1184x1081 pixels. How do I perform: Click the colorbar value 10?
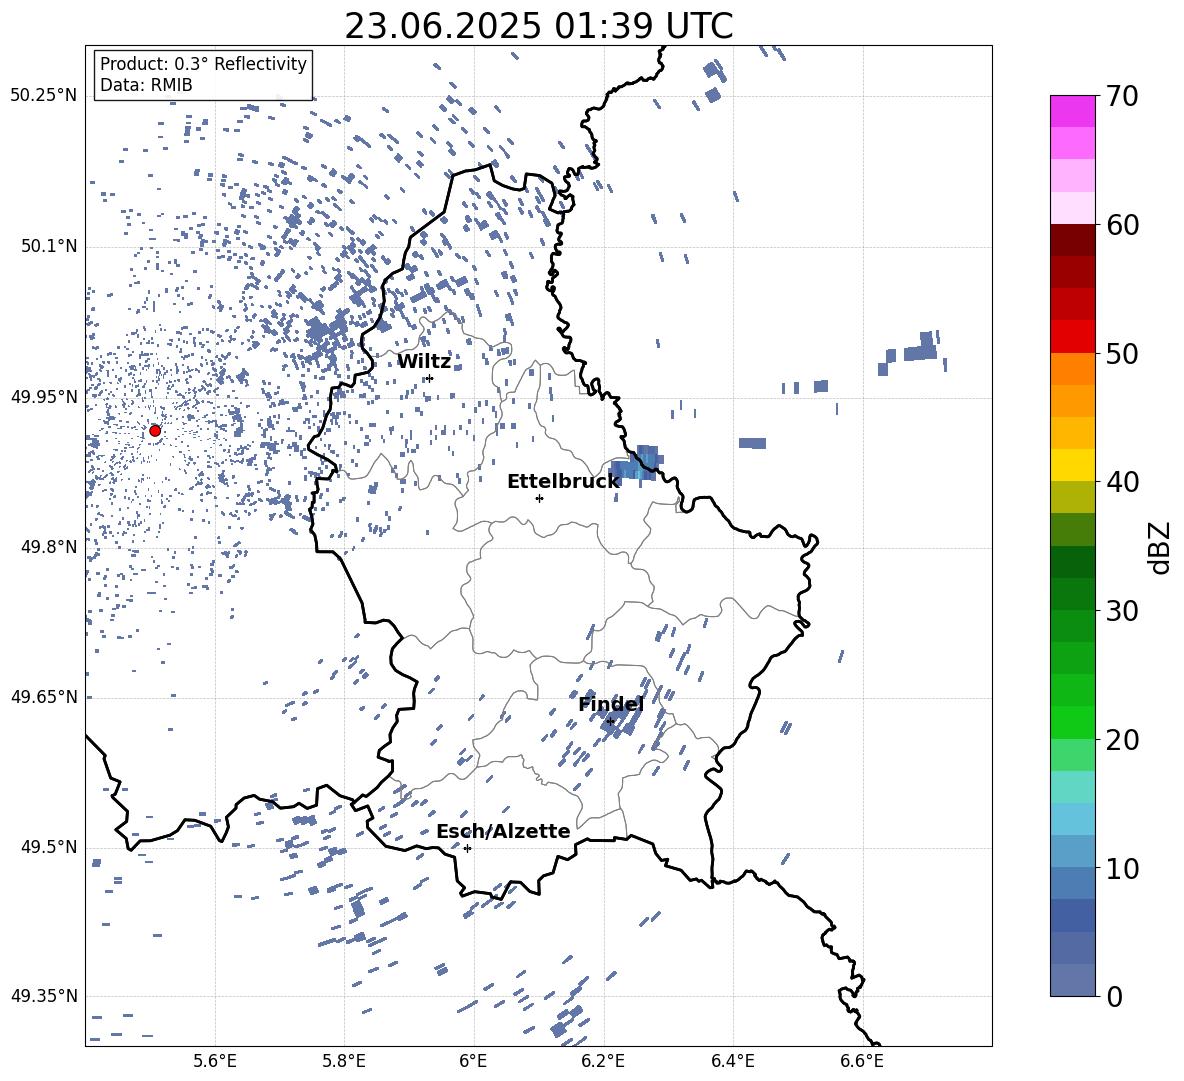pyautogui.click(x=1122, y=868)
